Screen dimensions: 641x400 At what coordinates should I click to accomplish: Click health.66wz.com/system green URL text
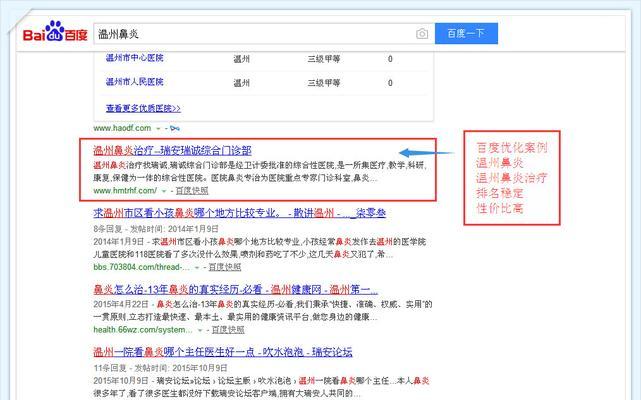click(x=143, y=330)
